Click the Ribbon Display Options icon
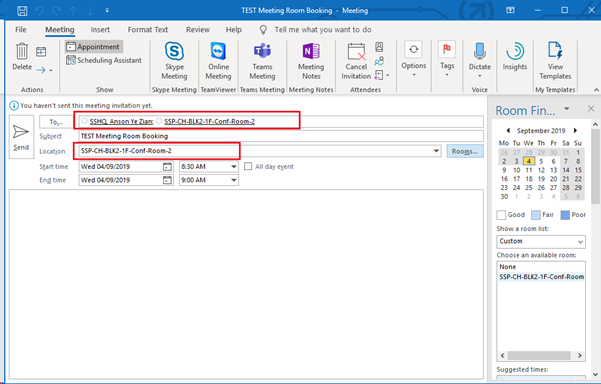This screenshot has height=384, width=601. [510, 10]
